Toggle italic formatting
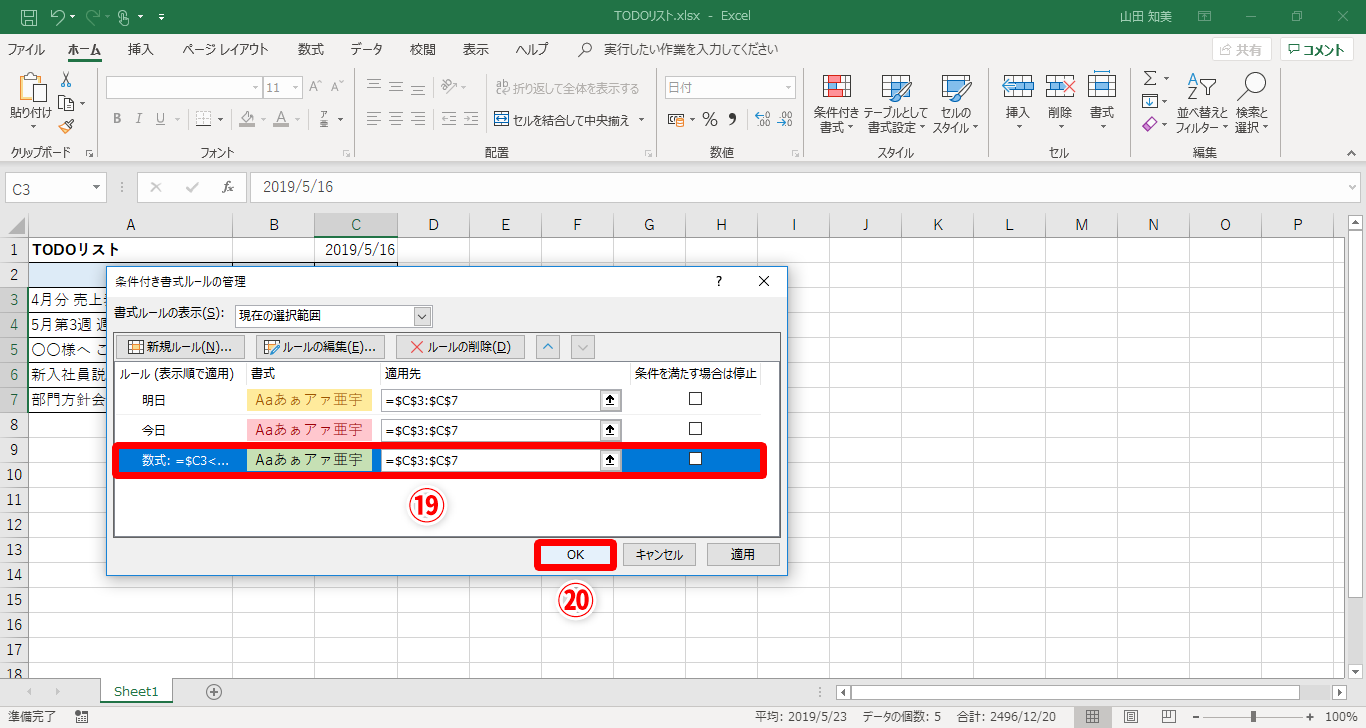Screen dimensions: 1366x728 (x=140, y=119)
